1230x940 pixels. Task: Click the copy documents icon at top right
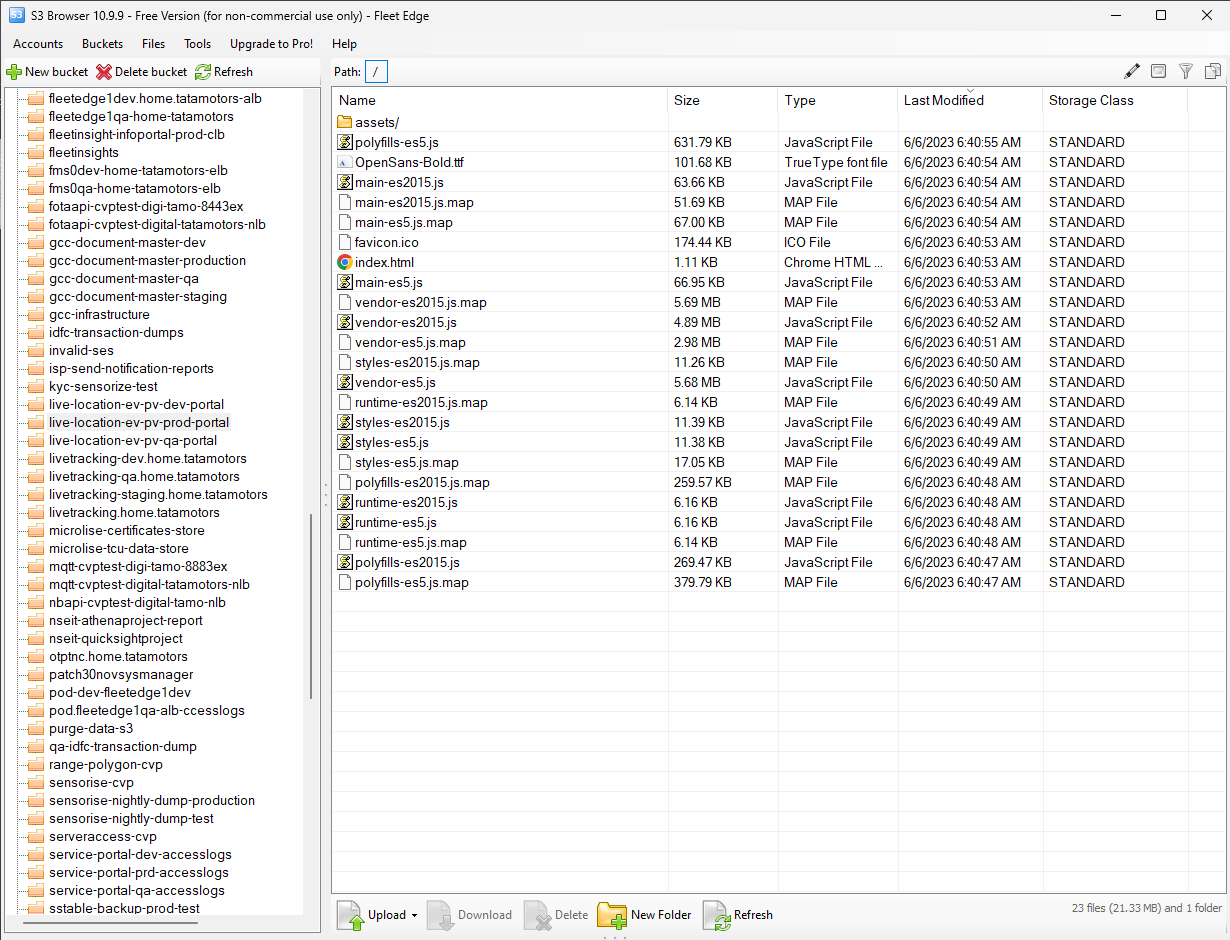(x=1213, y=71)
